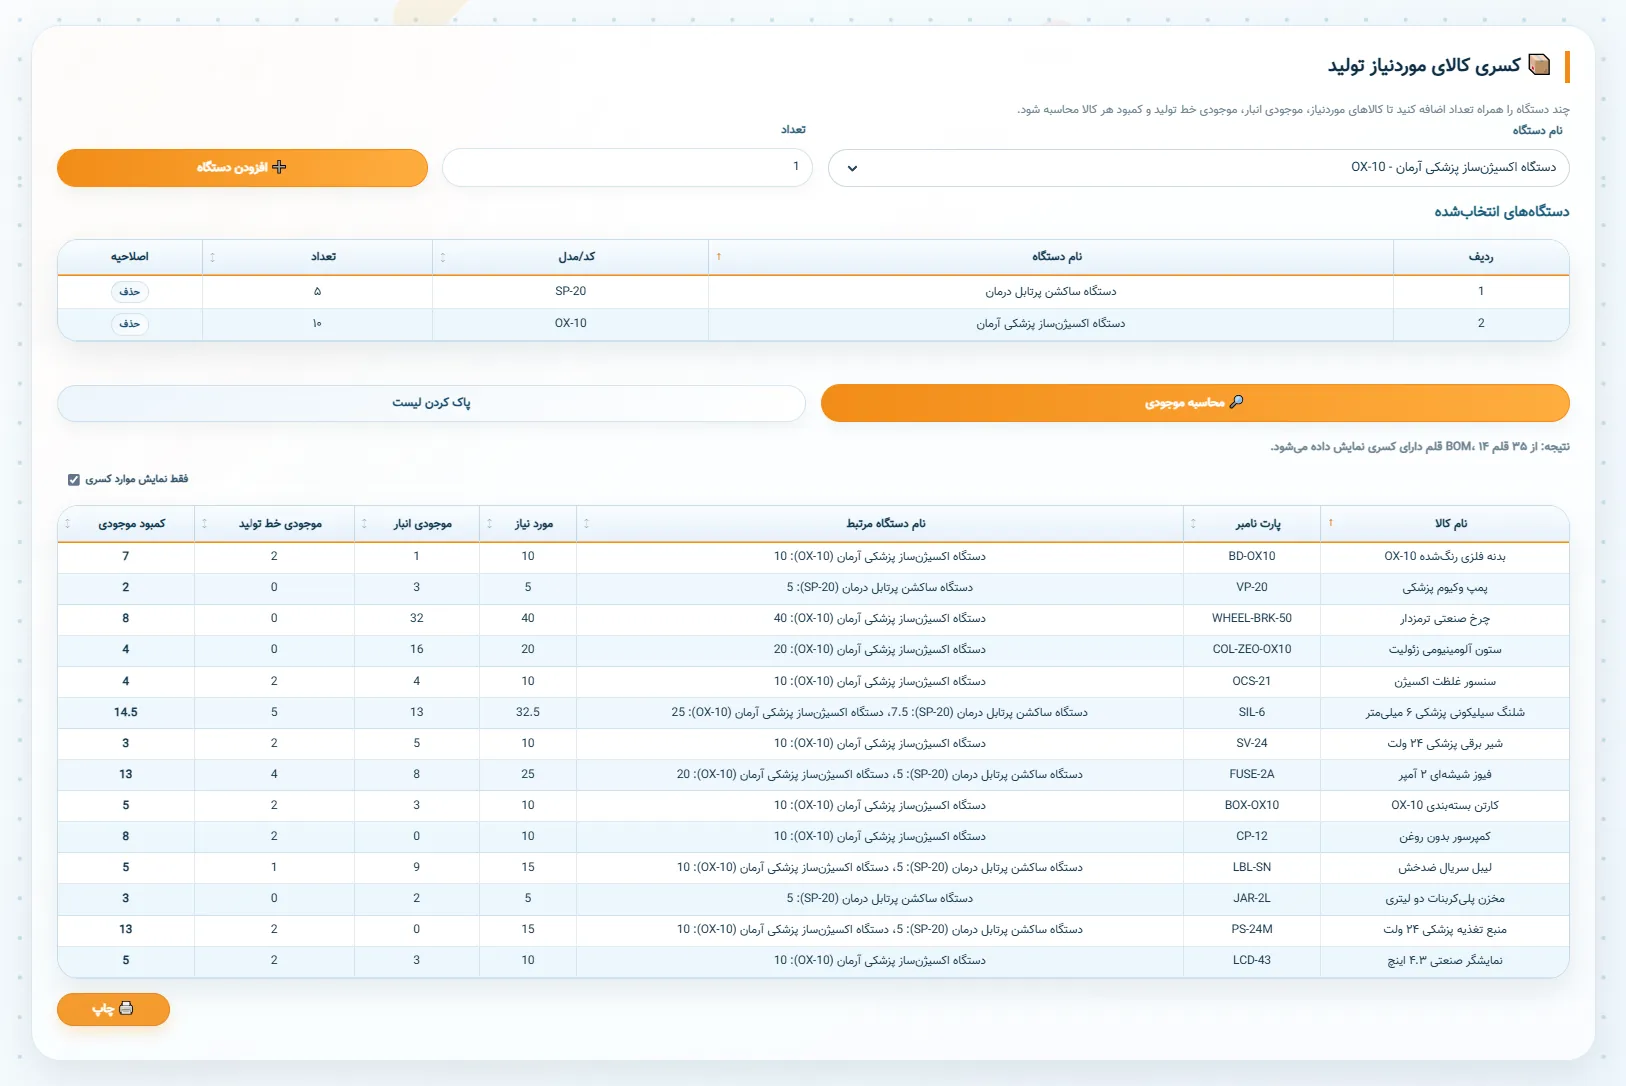This screenshot has height=1086, width=1626.
Task: Sort results by موجودی خط تولید arrows
Action: [205, 523]
